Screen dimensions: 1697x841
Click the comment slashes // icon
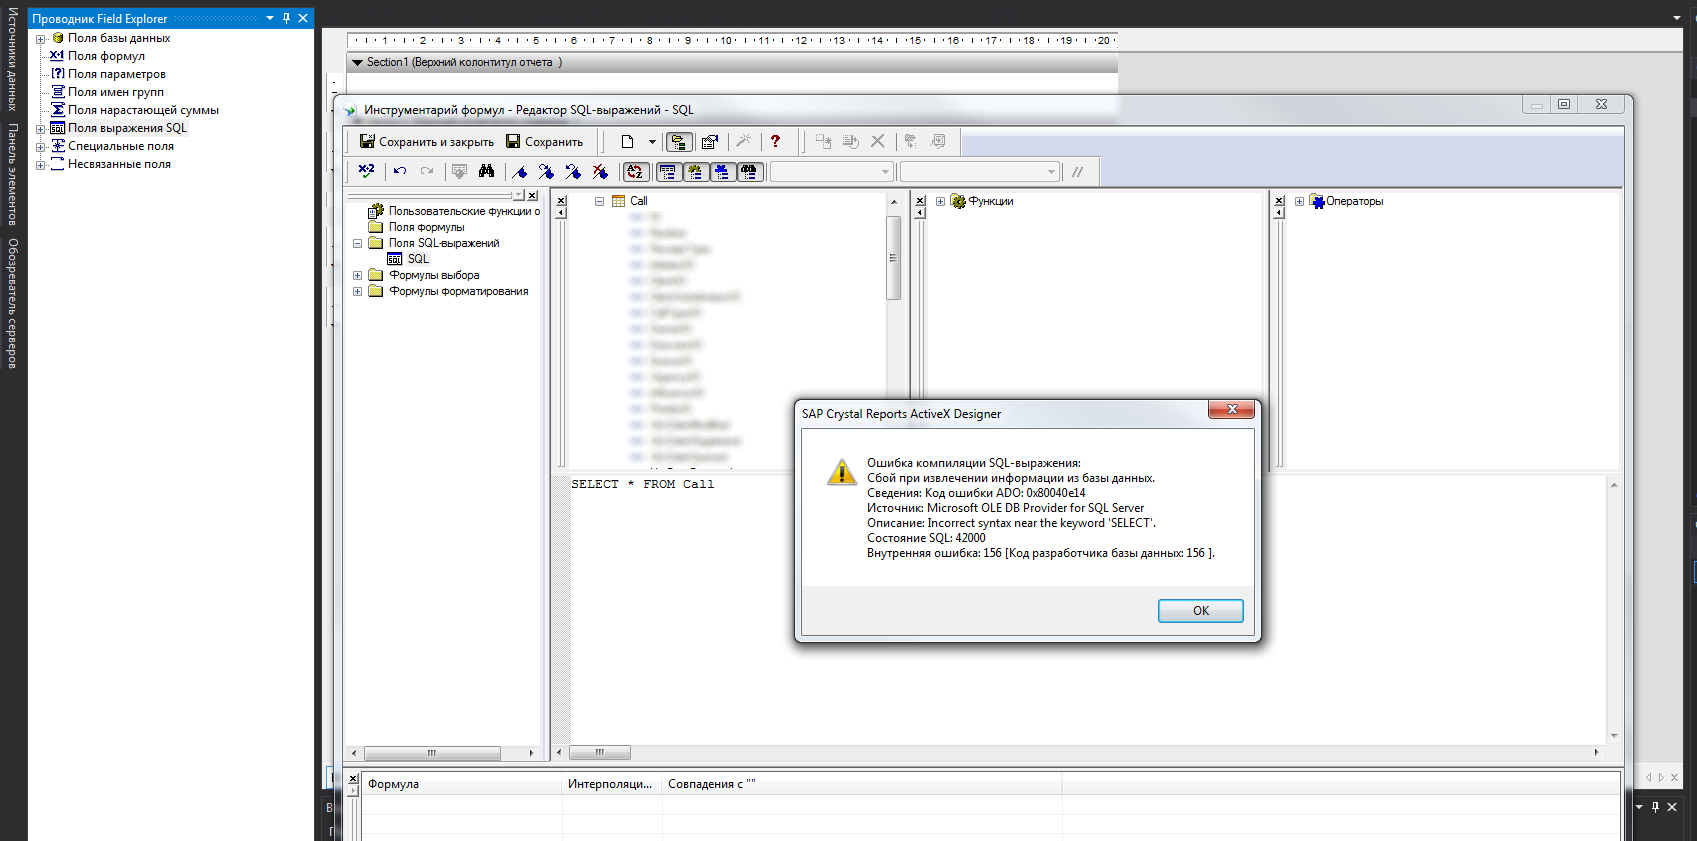(x=1077, y=172)
